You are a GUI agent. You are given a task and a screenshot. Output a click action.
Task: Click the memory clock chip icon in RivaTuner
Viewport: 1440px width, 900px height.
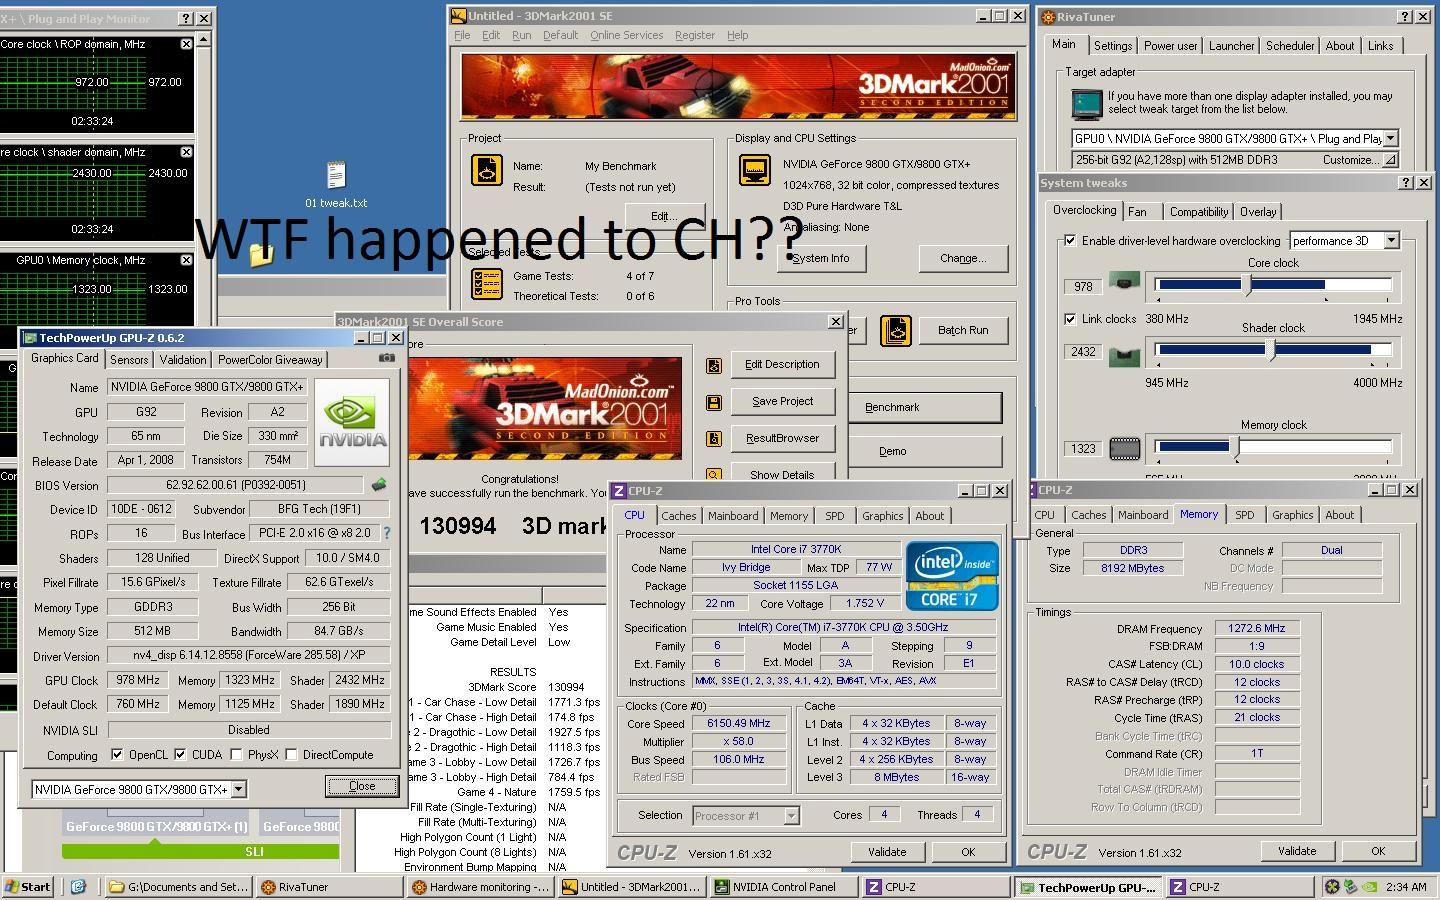pos(1124,448)
